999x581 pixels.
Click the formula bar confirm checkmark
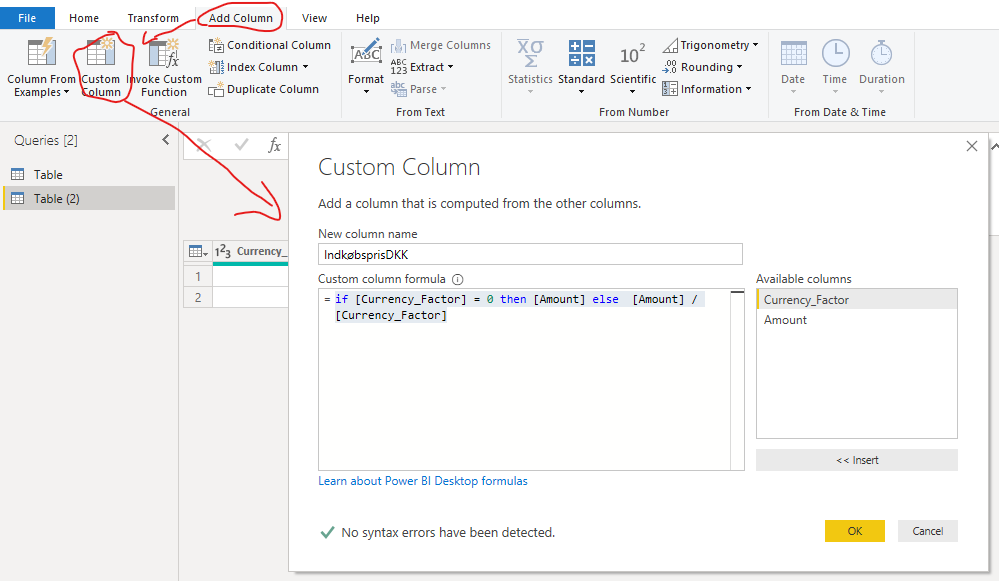241,145
